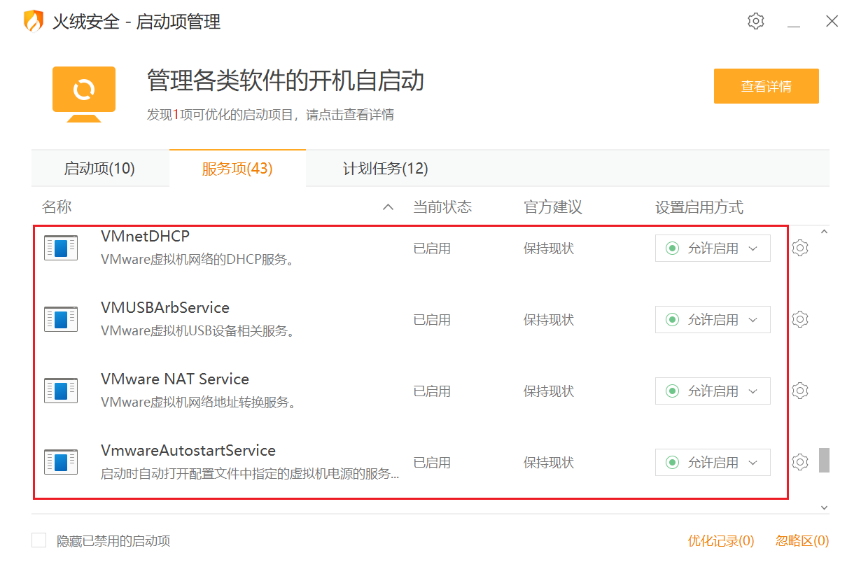
Task: Click the VMnetDHCP service icon
Action: (x=61, y=248)
